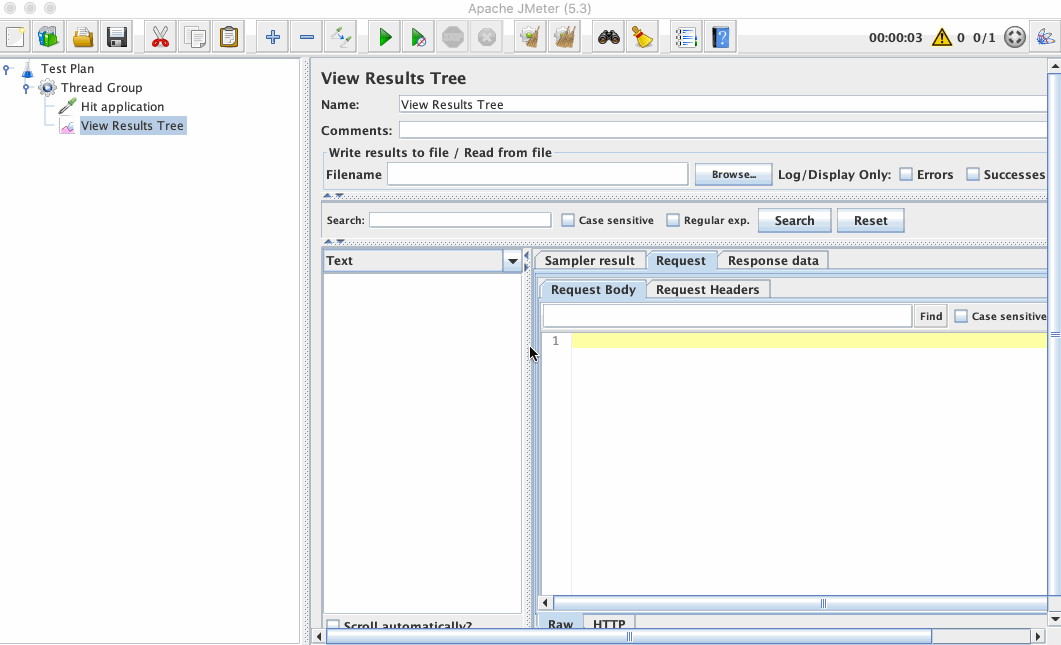The width and height of the screenshot is (1061, 645).
Task: Click the Cut scissors toolbar icon
Action: (159, 36)
